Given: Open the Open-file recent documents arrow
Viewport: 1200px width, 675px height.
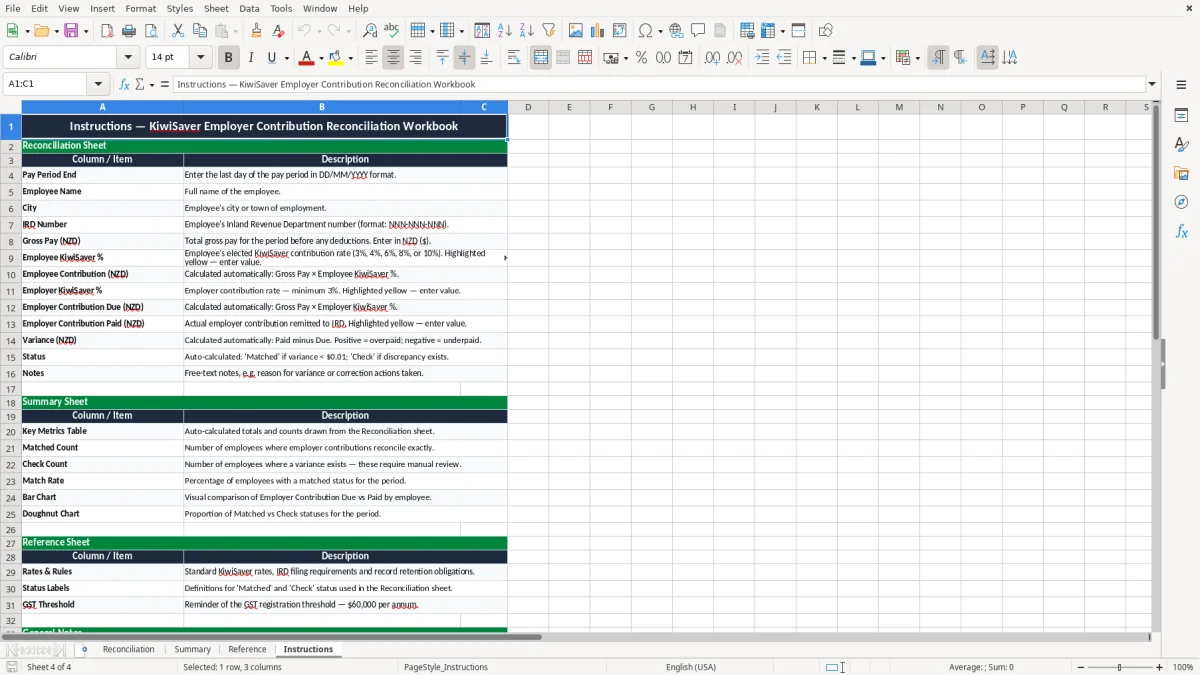Looking at the screenshot, I should pos(55,31).
